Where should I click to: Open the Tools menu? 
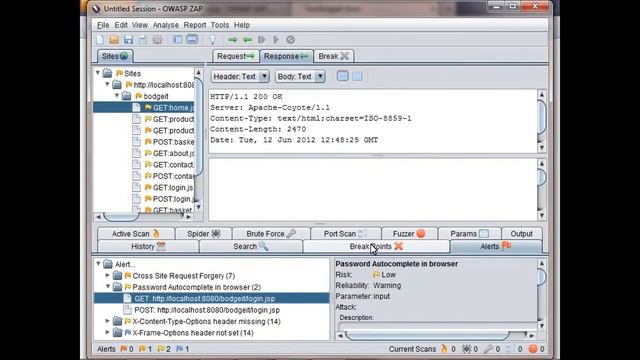[220, 25]
